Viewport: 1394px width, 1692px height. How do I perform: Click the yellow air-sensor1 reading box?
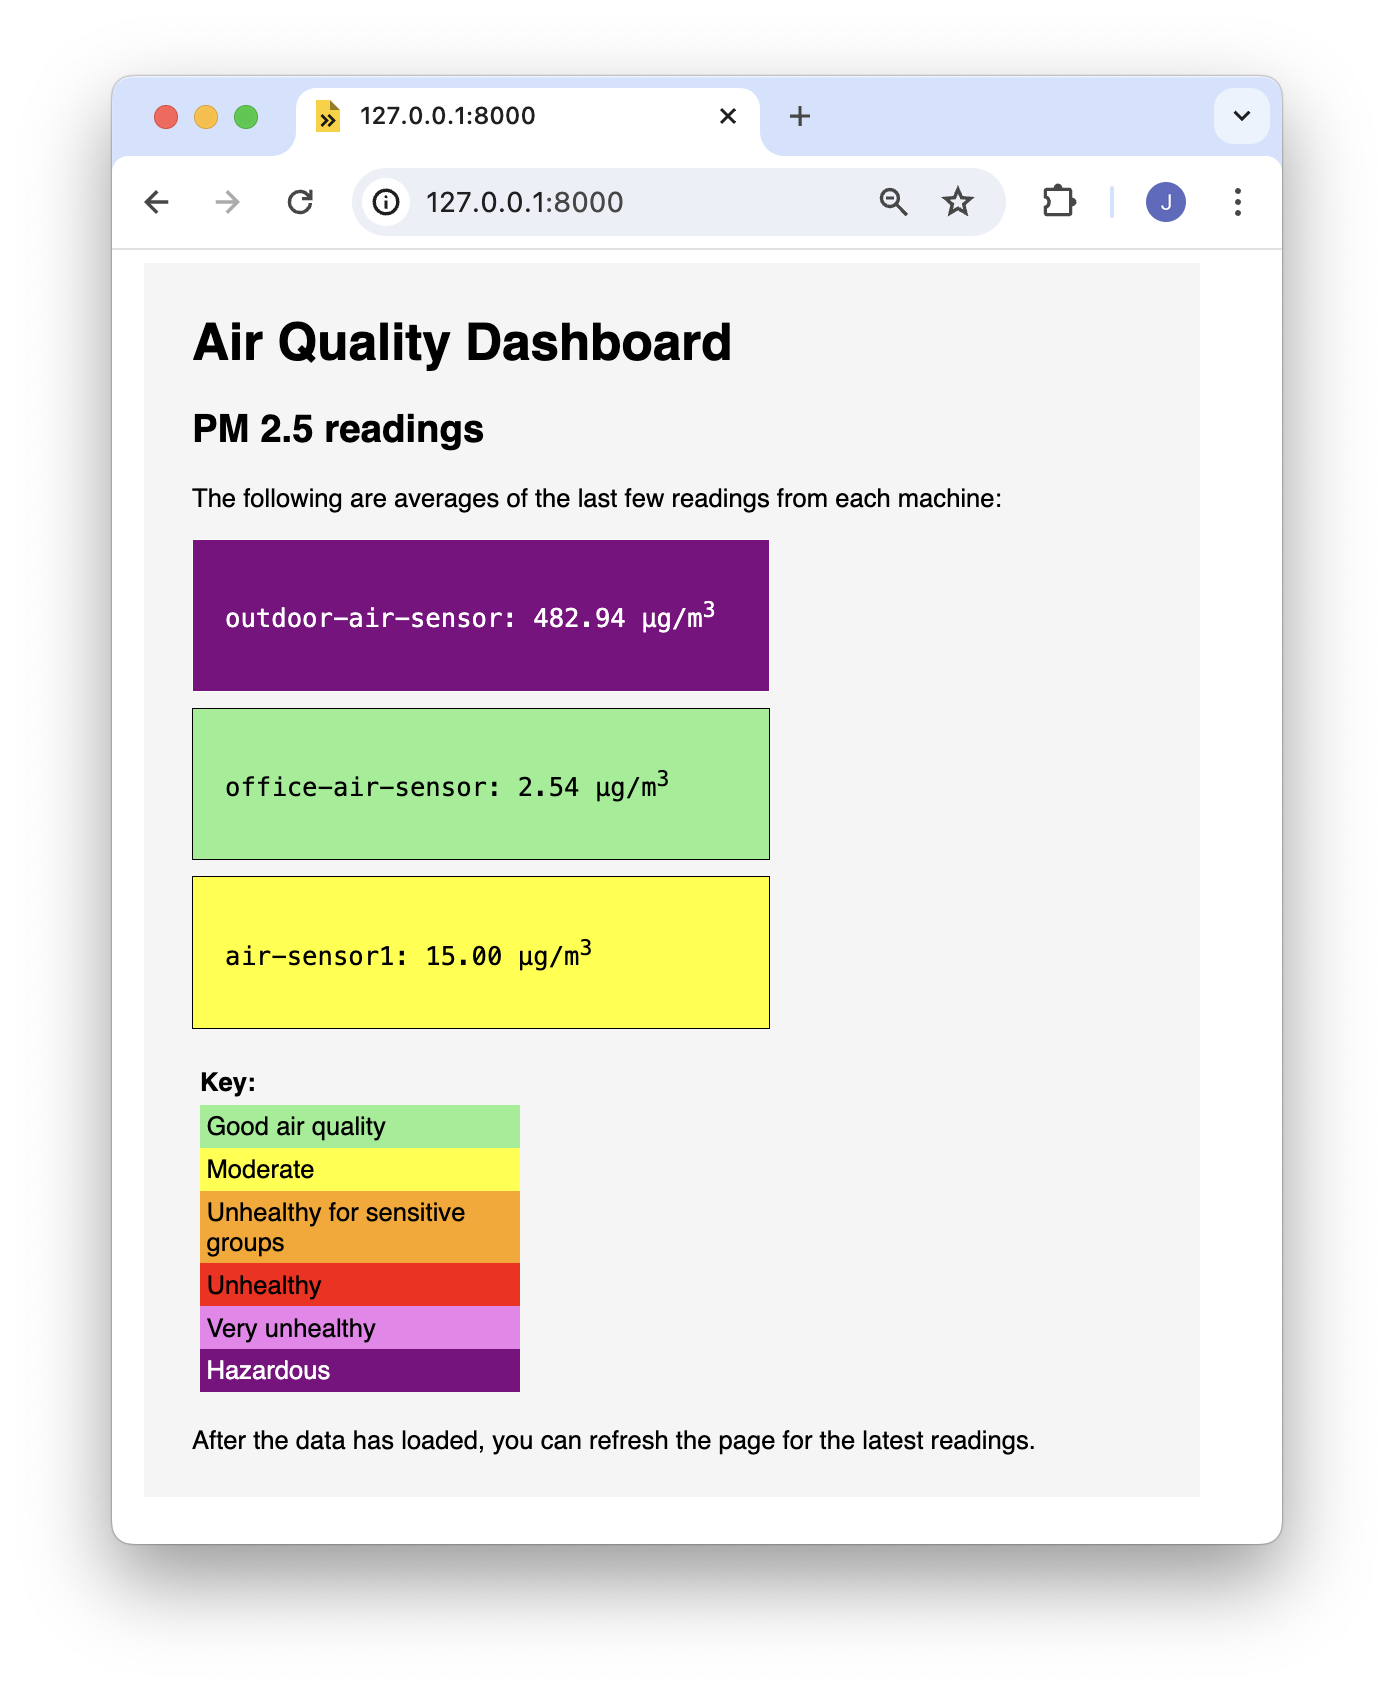point(481,952)
